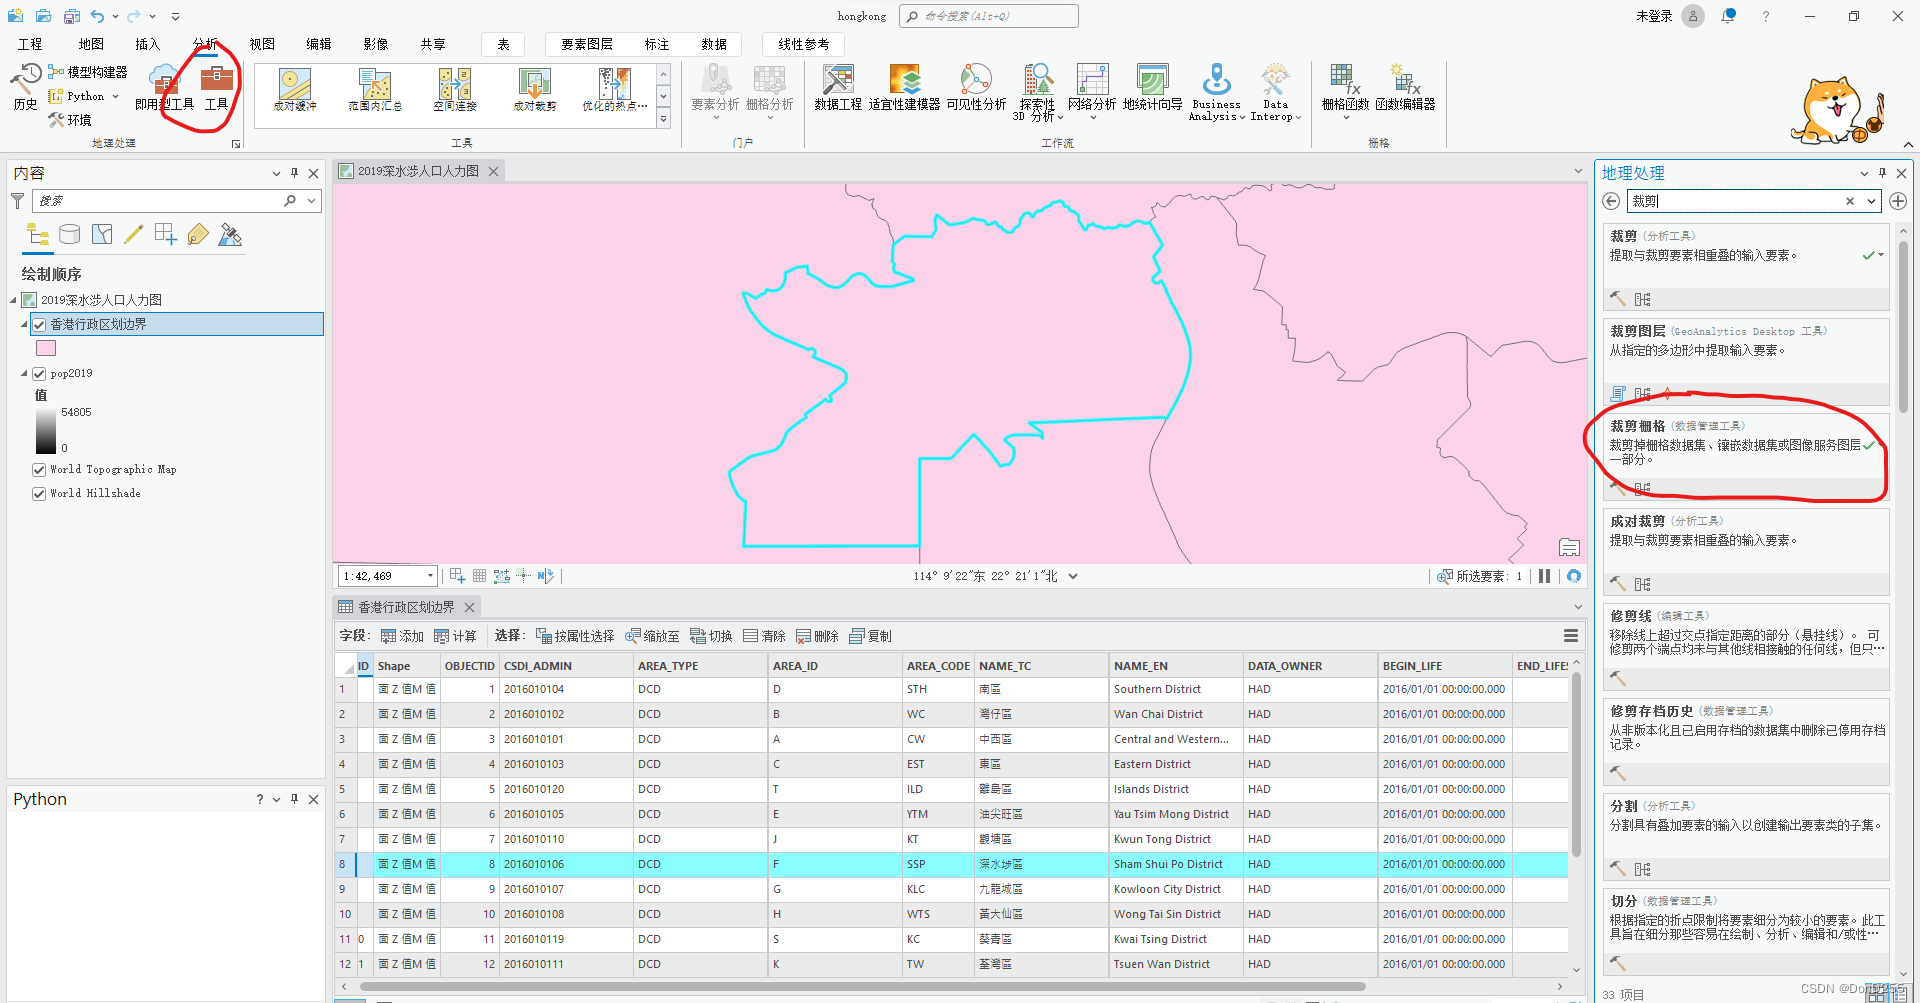Open the map scale dropdown 1:42,469

coord(430,576)
